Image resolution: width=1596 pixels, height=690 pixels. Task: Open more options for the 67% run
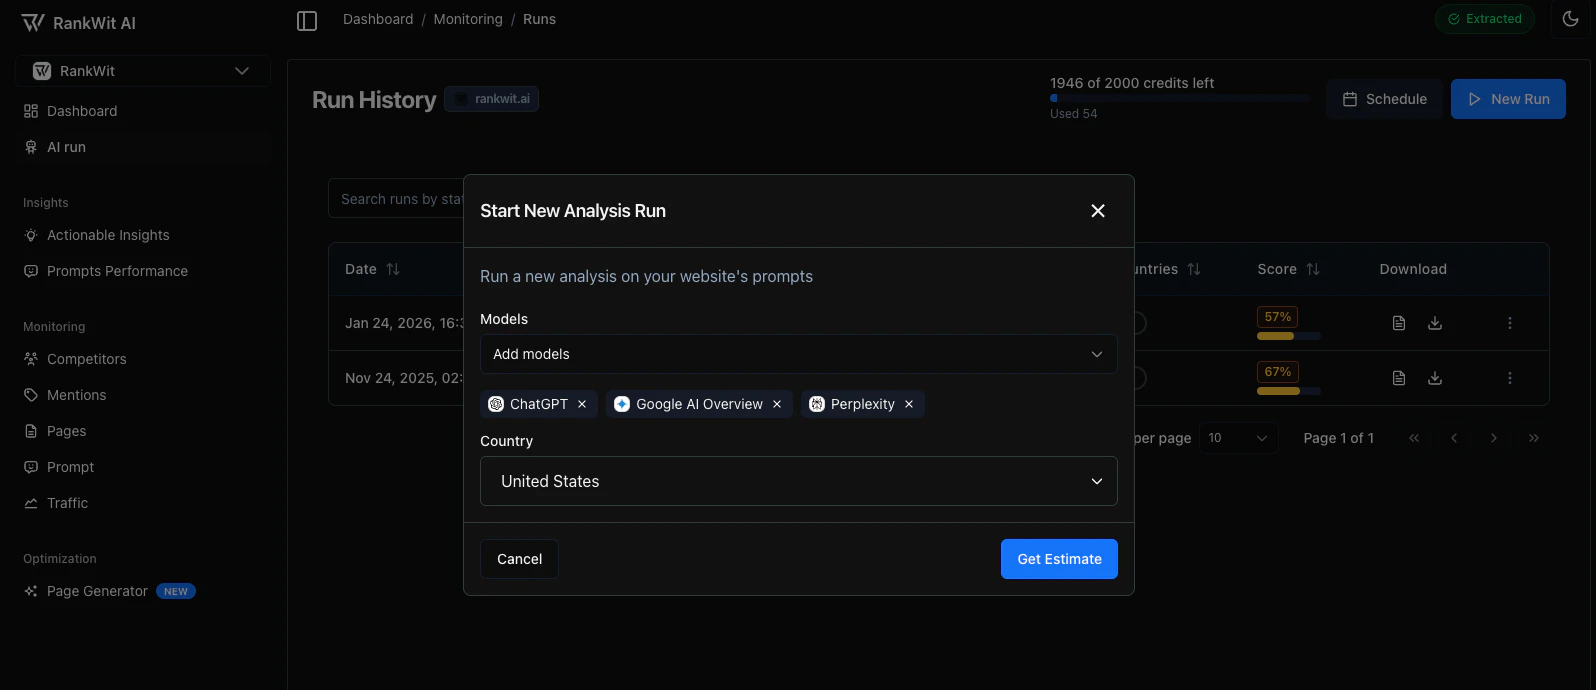[x=1510, y=378]
